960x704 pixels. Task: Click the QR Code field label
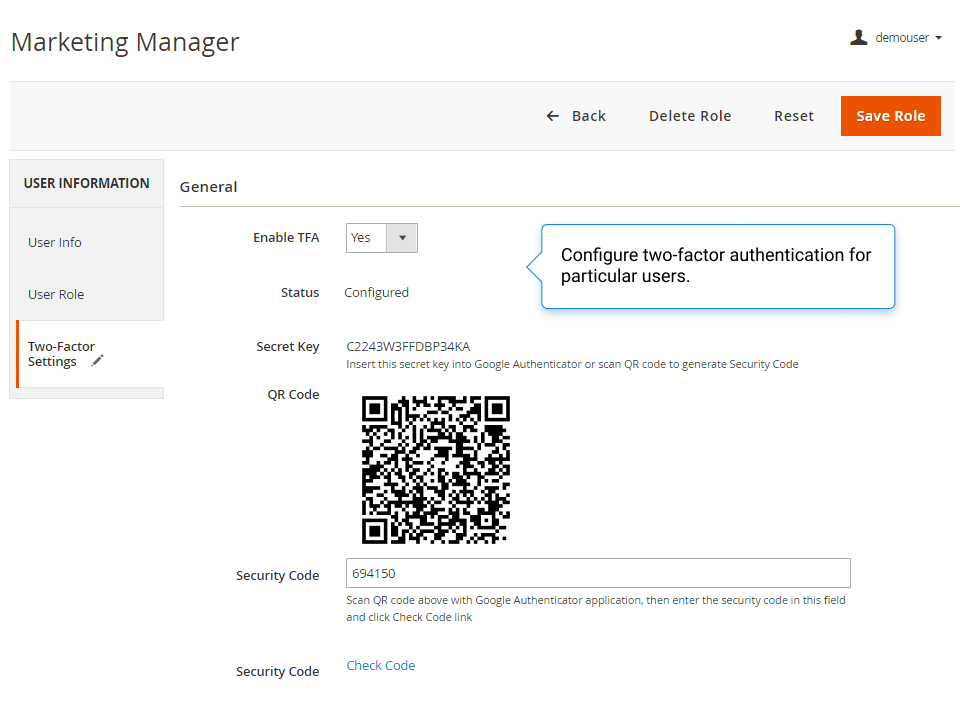293,394
